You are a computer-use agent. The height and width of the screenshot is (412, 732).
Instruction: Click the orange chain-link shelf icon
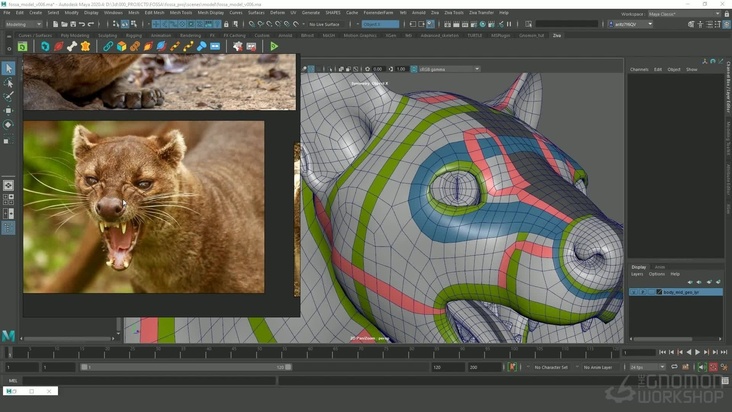(x=135, y=46)
